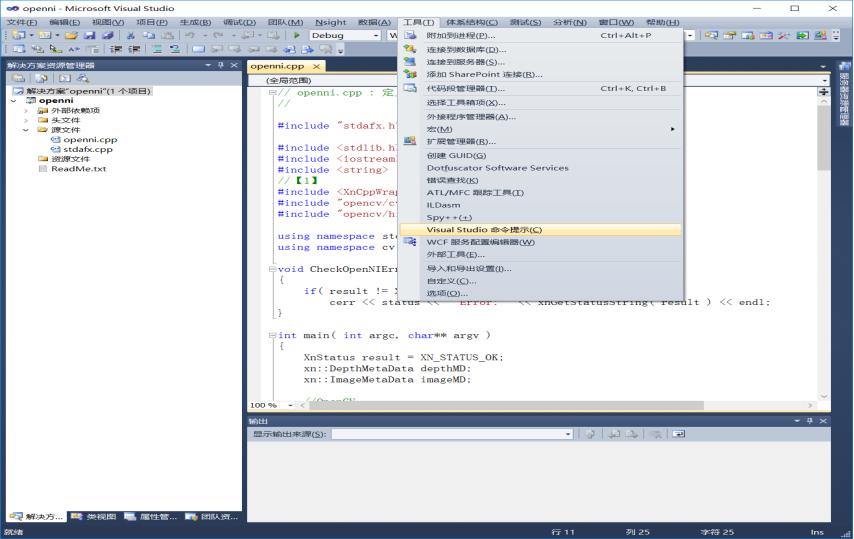854x539 pixels.
Task: Open the 100% zoom level dropdown
Action: coord(290,406)
